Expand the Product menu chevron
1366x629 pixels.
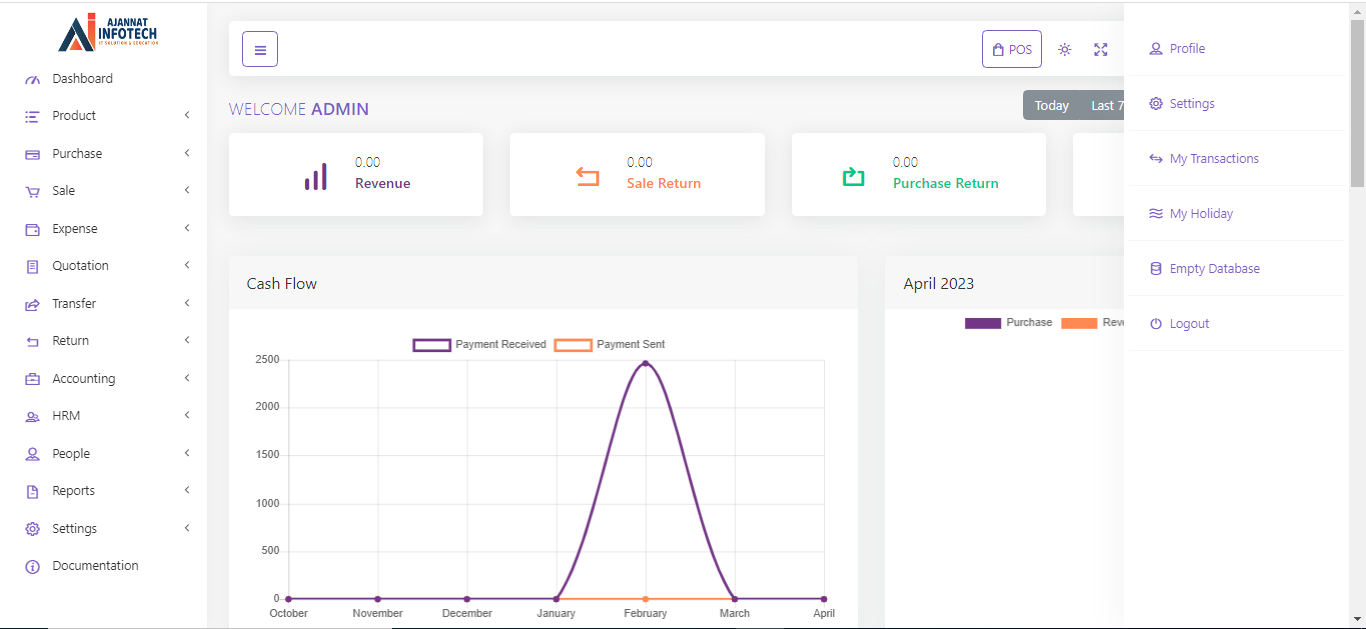coord(187,116)
